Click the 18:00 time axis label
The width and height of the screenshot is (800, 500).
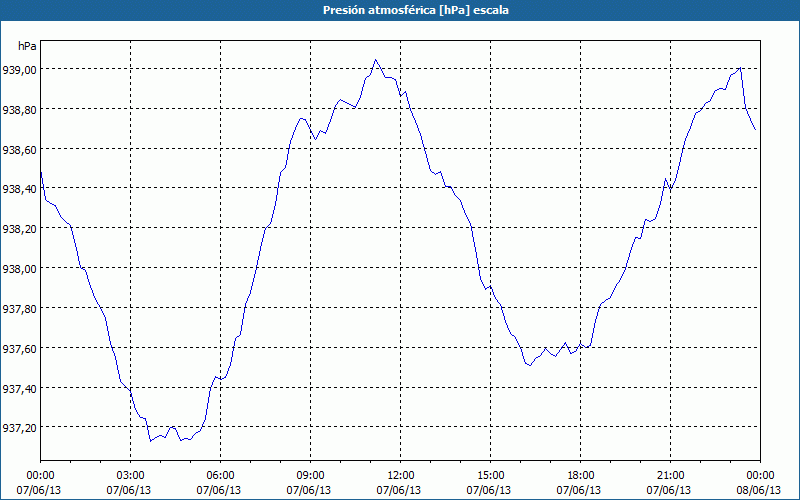pyautogui.click(x=581, y=476)
